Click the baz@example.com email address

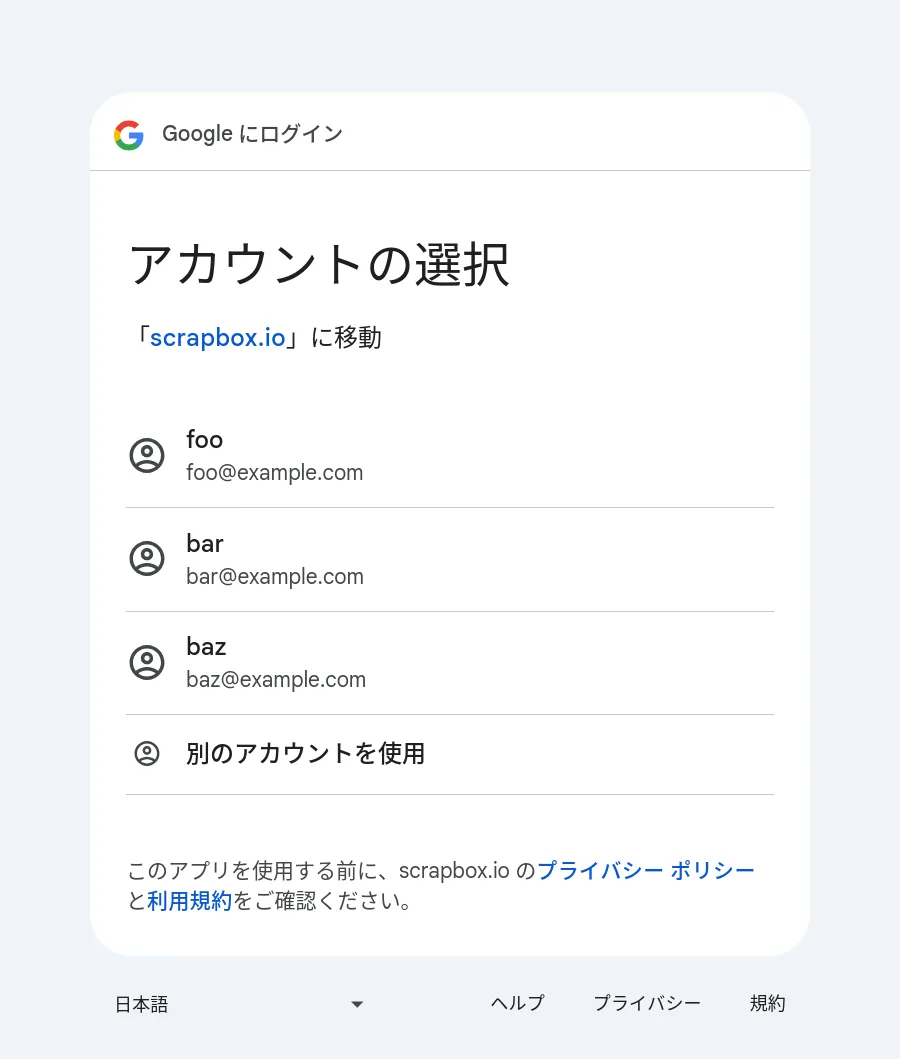point(275,680)
